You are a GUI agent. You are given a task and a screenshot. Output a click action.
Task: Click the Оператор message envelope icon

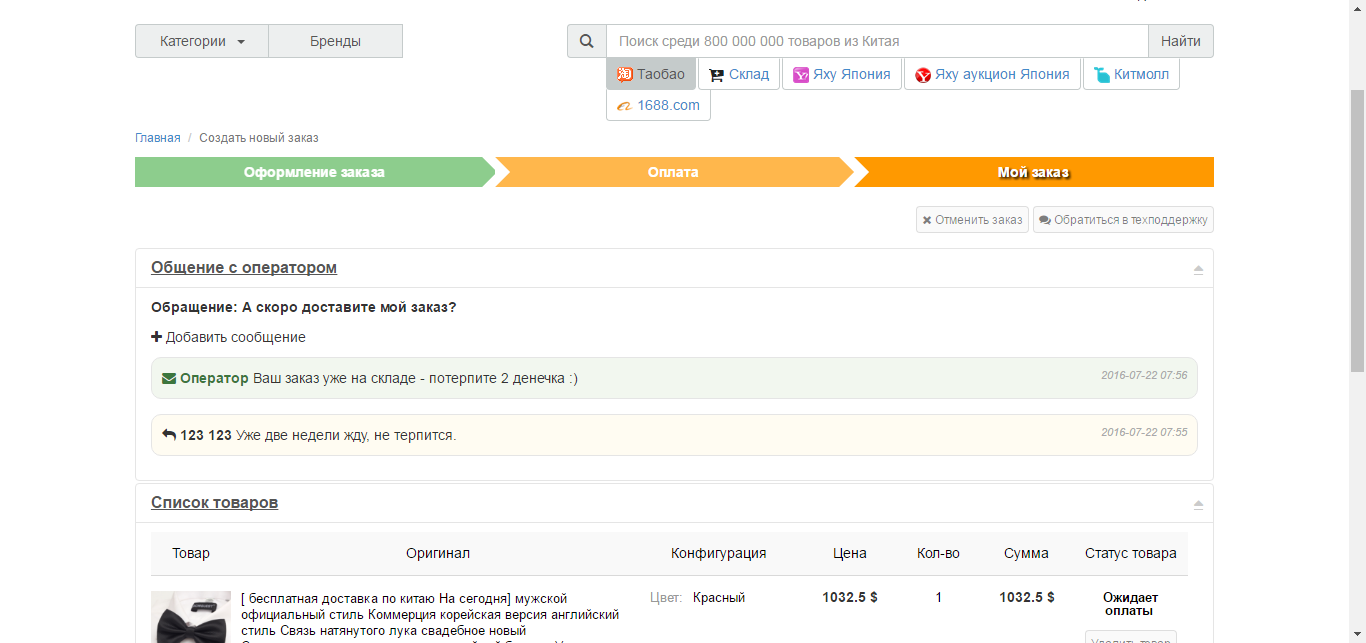[x=169, y=379]
